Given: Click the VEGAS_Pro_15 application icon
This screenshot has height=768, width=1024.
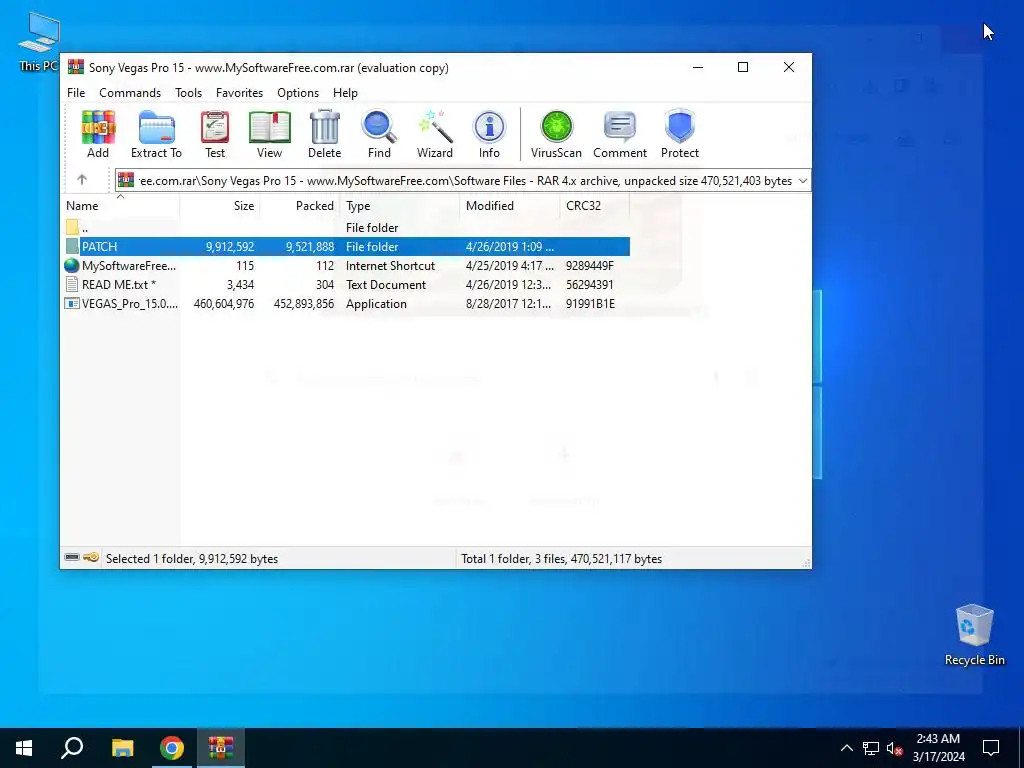Looking at the screenshot, I should coord(72,303).
